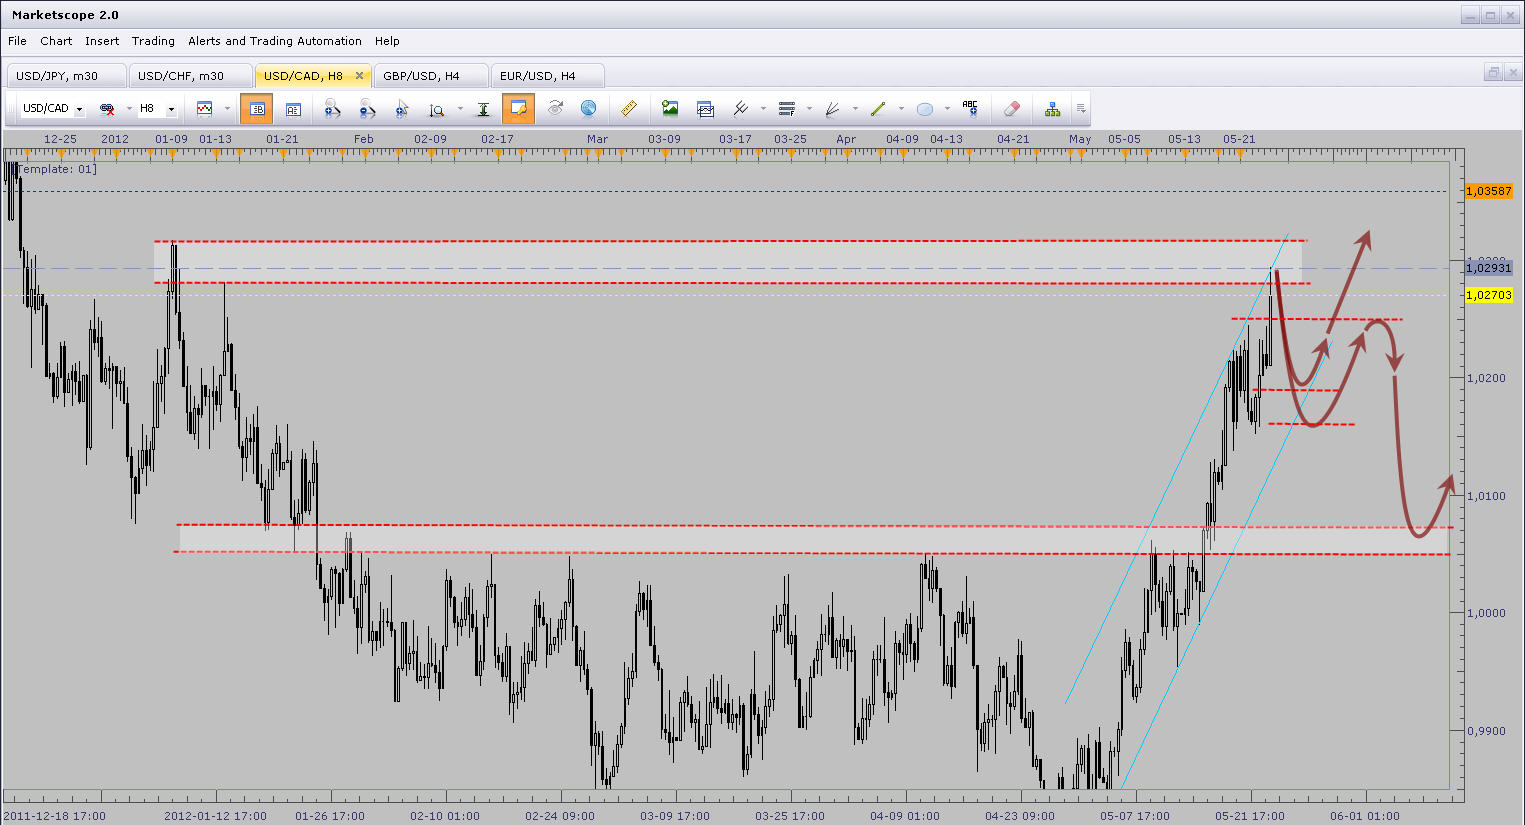The image size is (1525, 825).
Task: Select the fan lines tool icon
Action: point(833,109)
